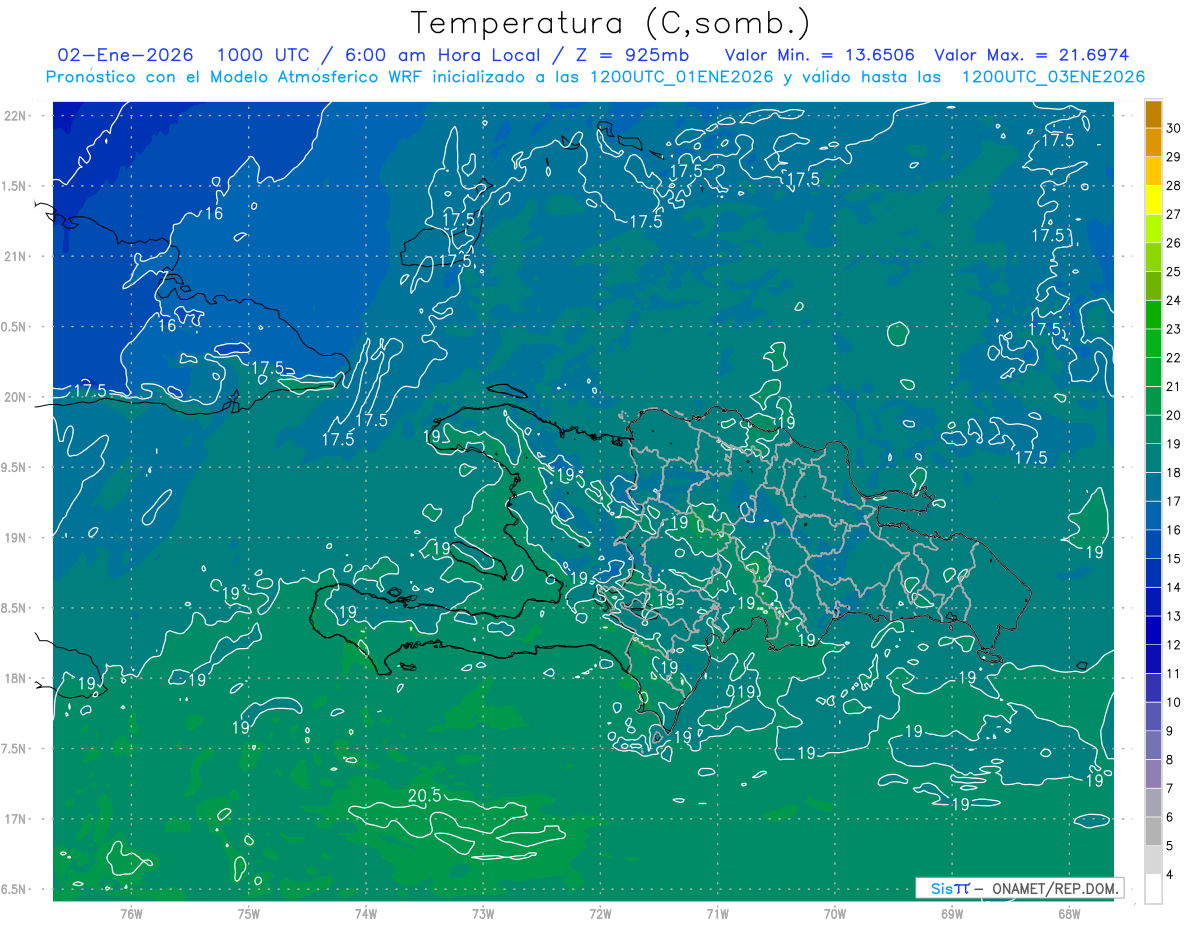The image size is (1200, 927).
Task: Click the "19N" latitude axis label
Action: [x=15, y=537]
